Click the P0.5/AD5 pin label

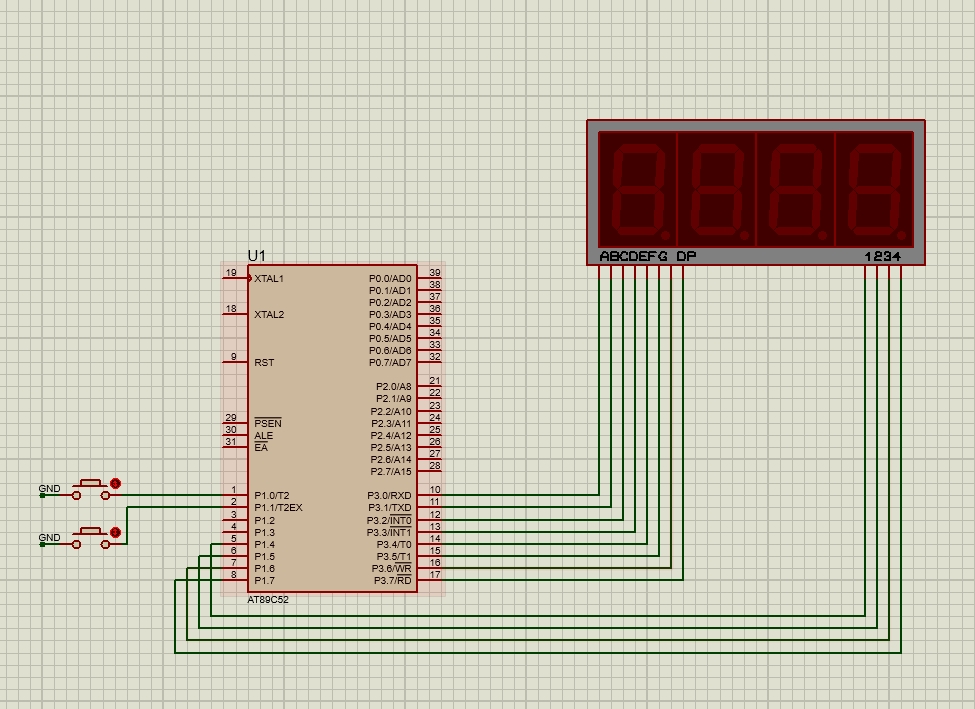[390, 338]
